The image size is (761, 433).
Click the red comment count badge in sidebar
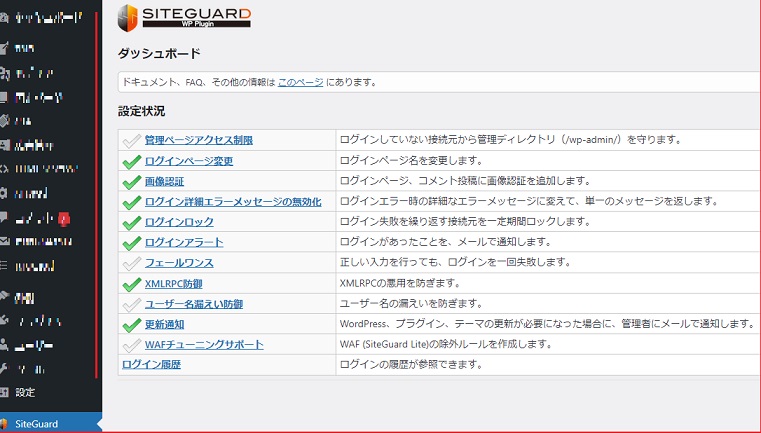(x=64, y=219)
